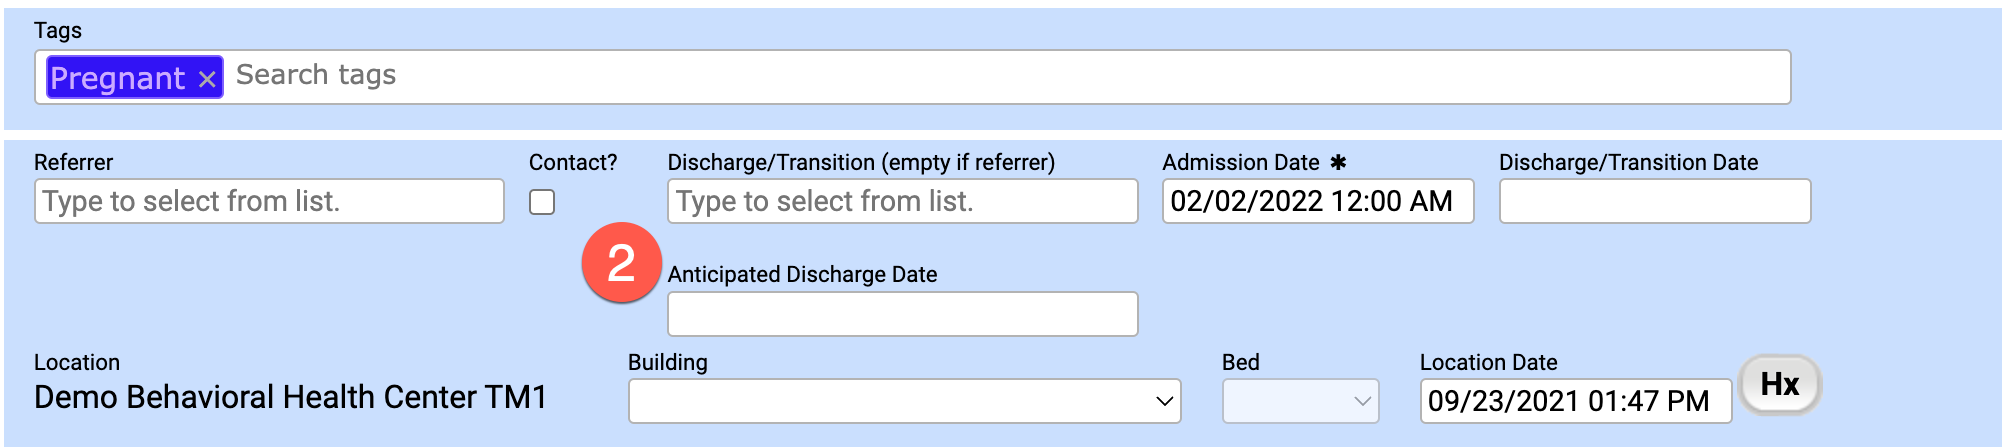Tick the Contact? checkbox

(x=542, y=202)
